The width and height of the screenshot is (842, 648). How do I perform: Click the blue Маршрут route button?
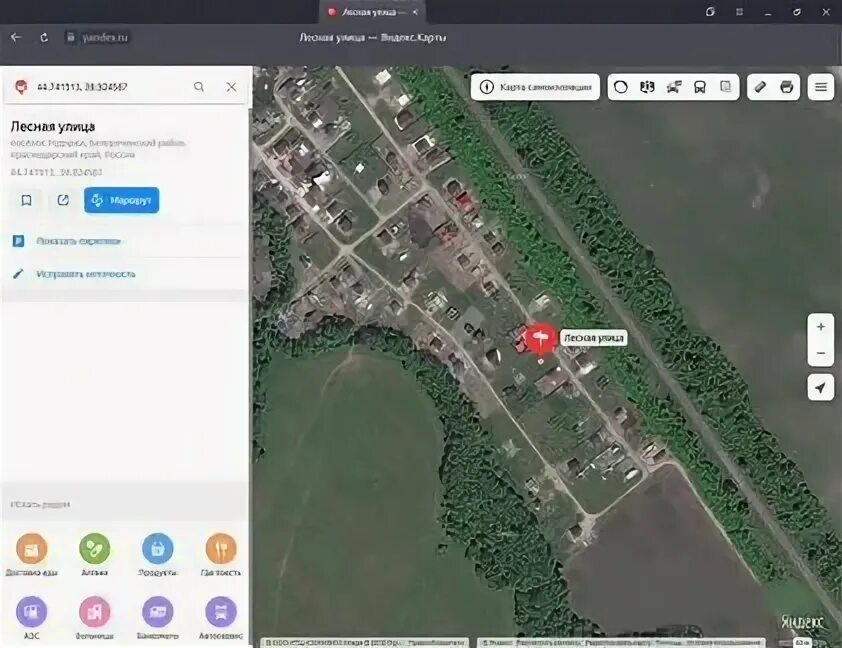pyautogui.click(x=121, y=200)
